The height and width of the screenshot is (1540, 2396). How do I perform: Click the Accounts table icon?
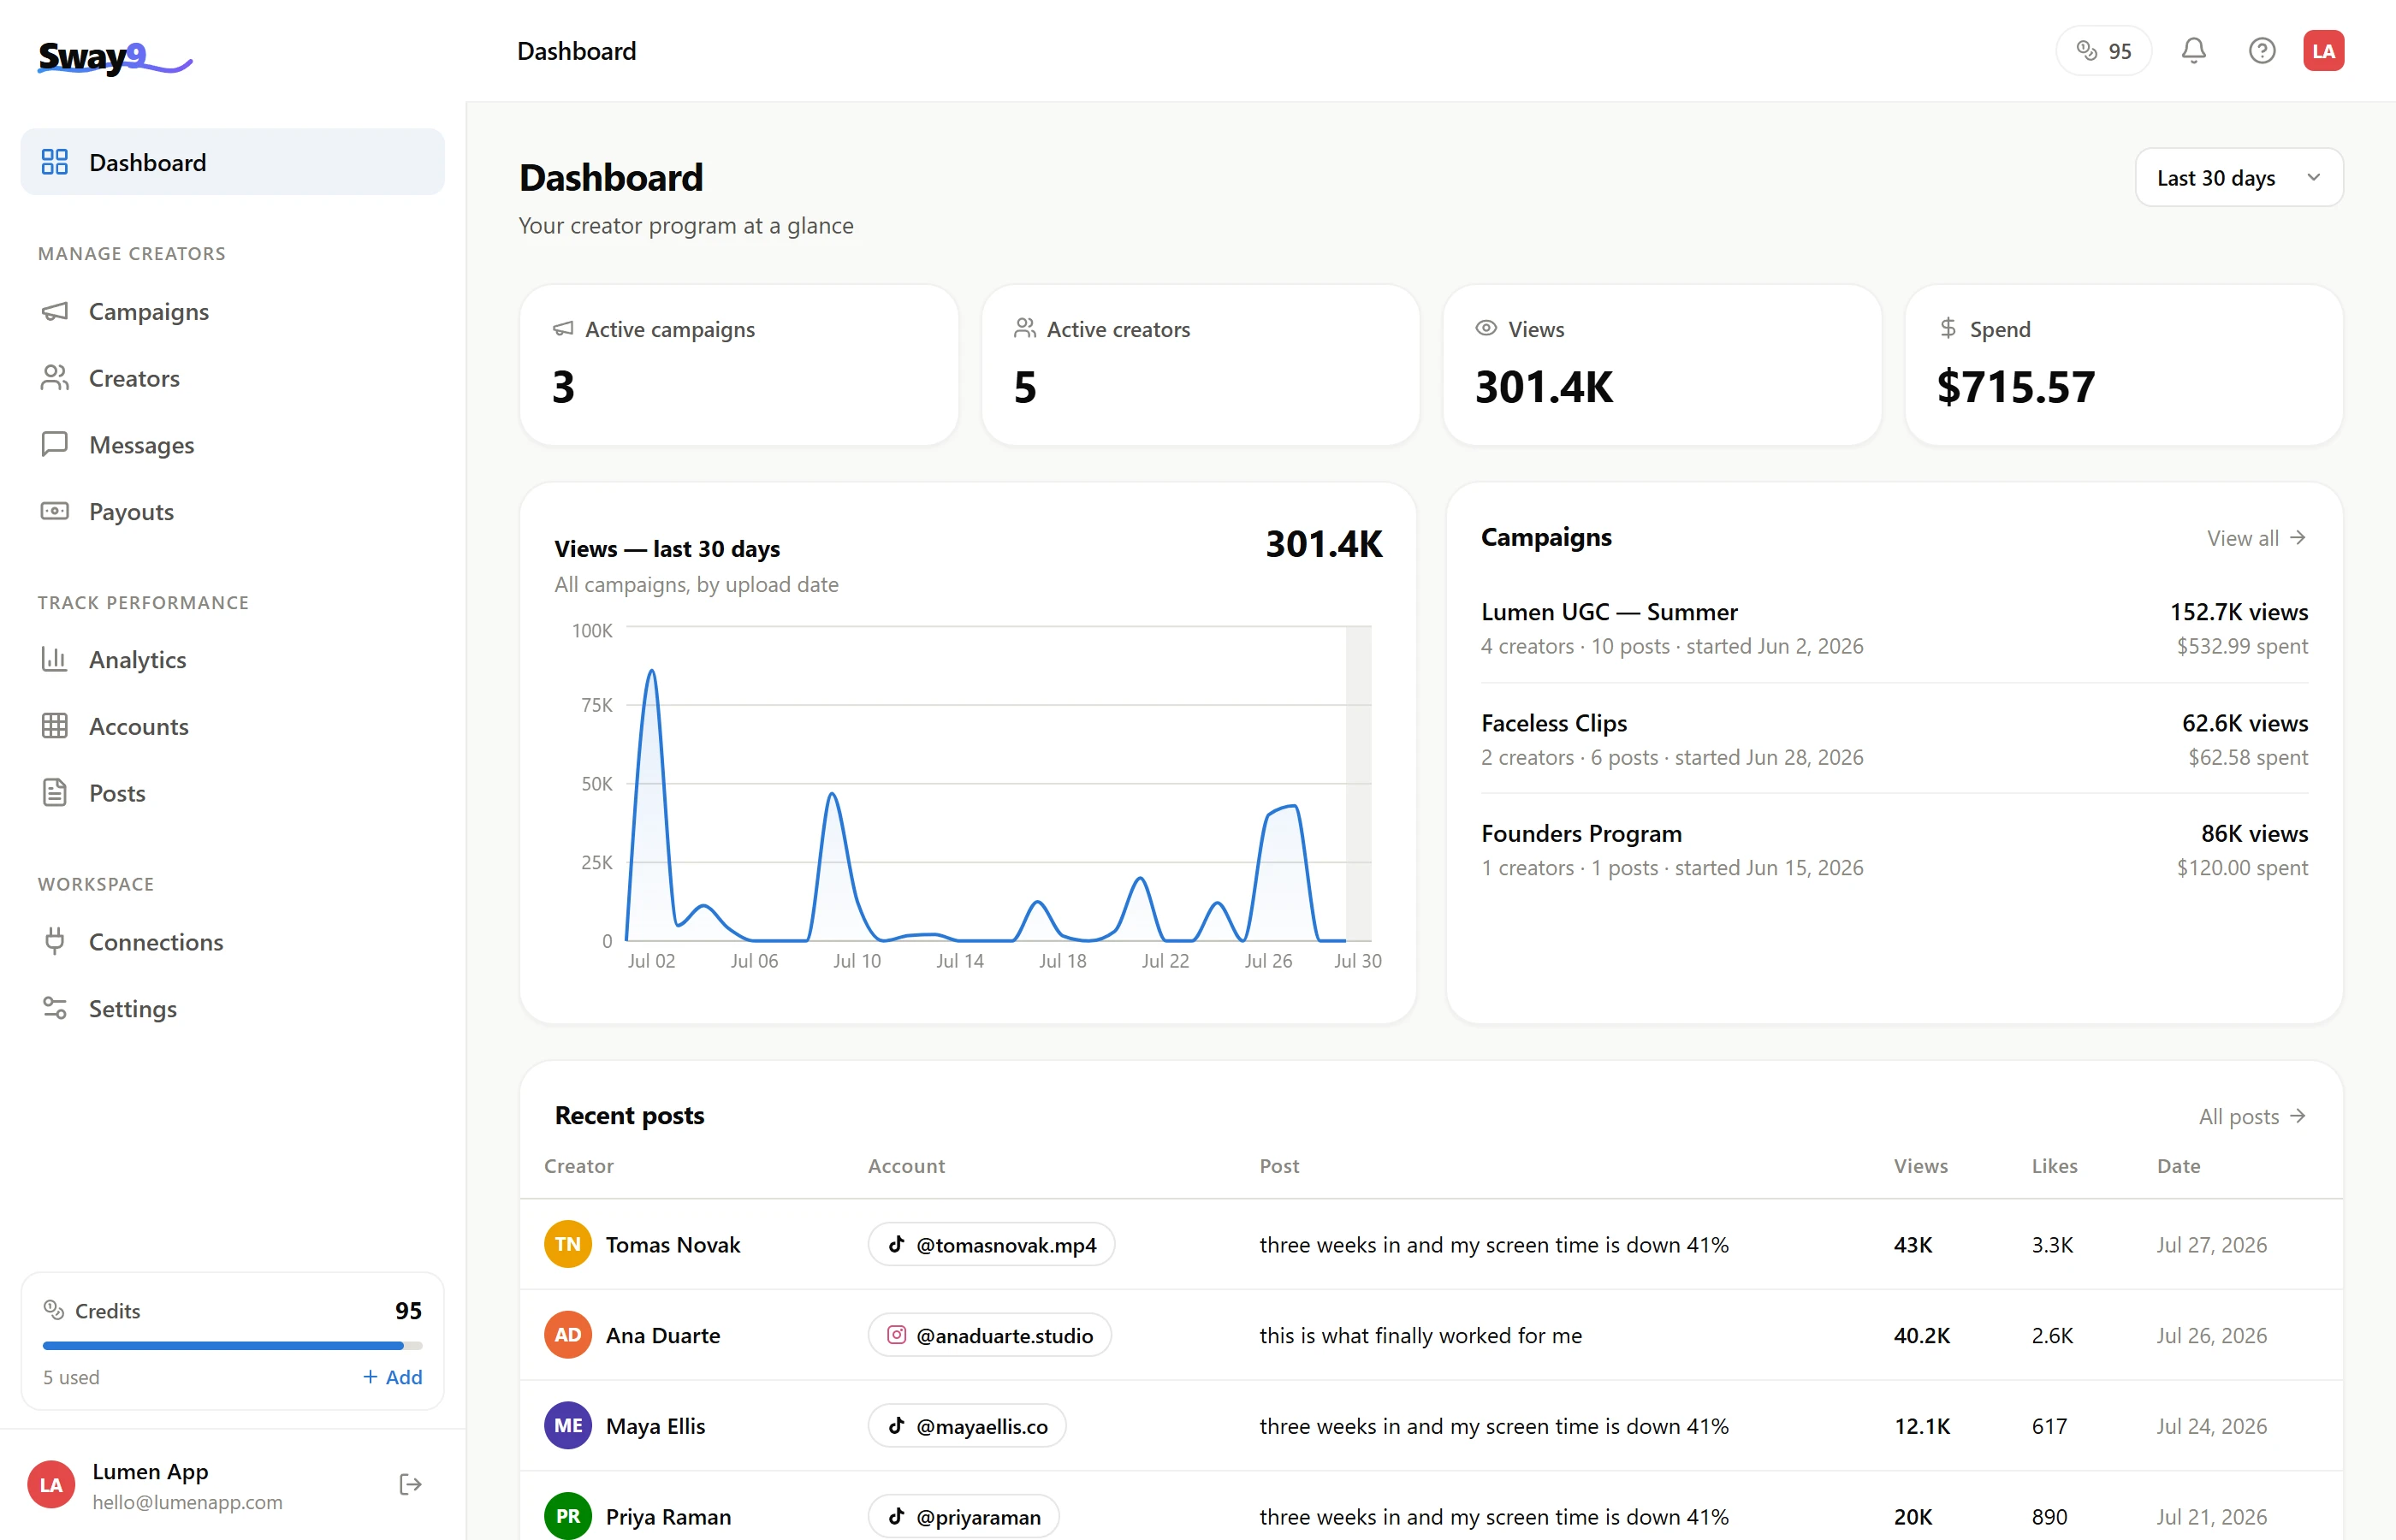[55, 726]
